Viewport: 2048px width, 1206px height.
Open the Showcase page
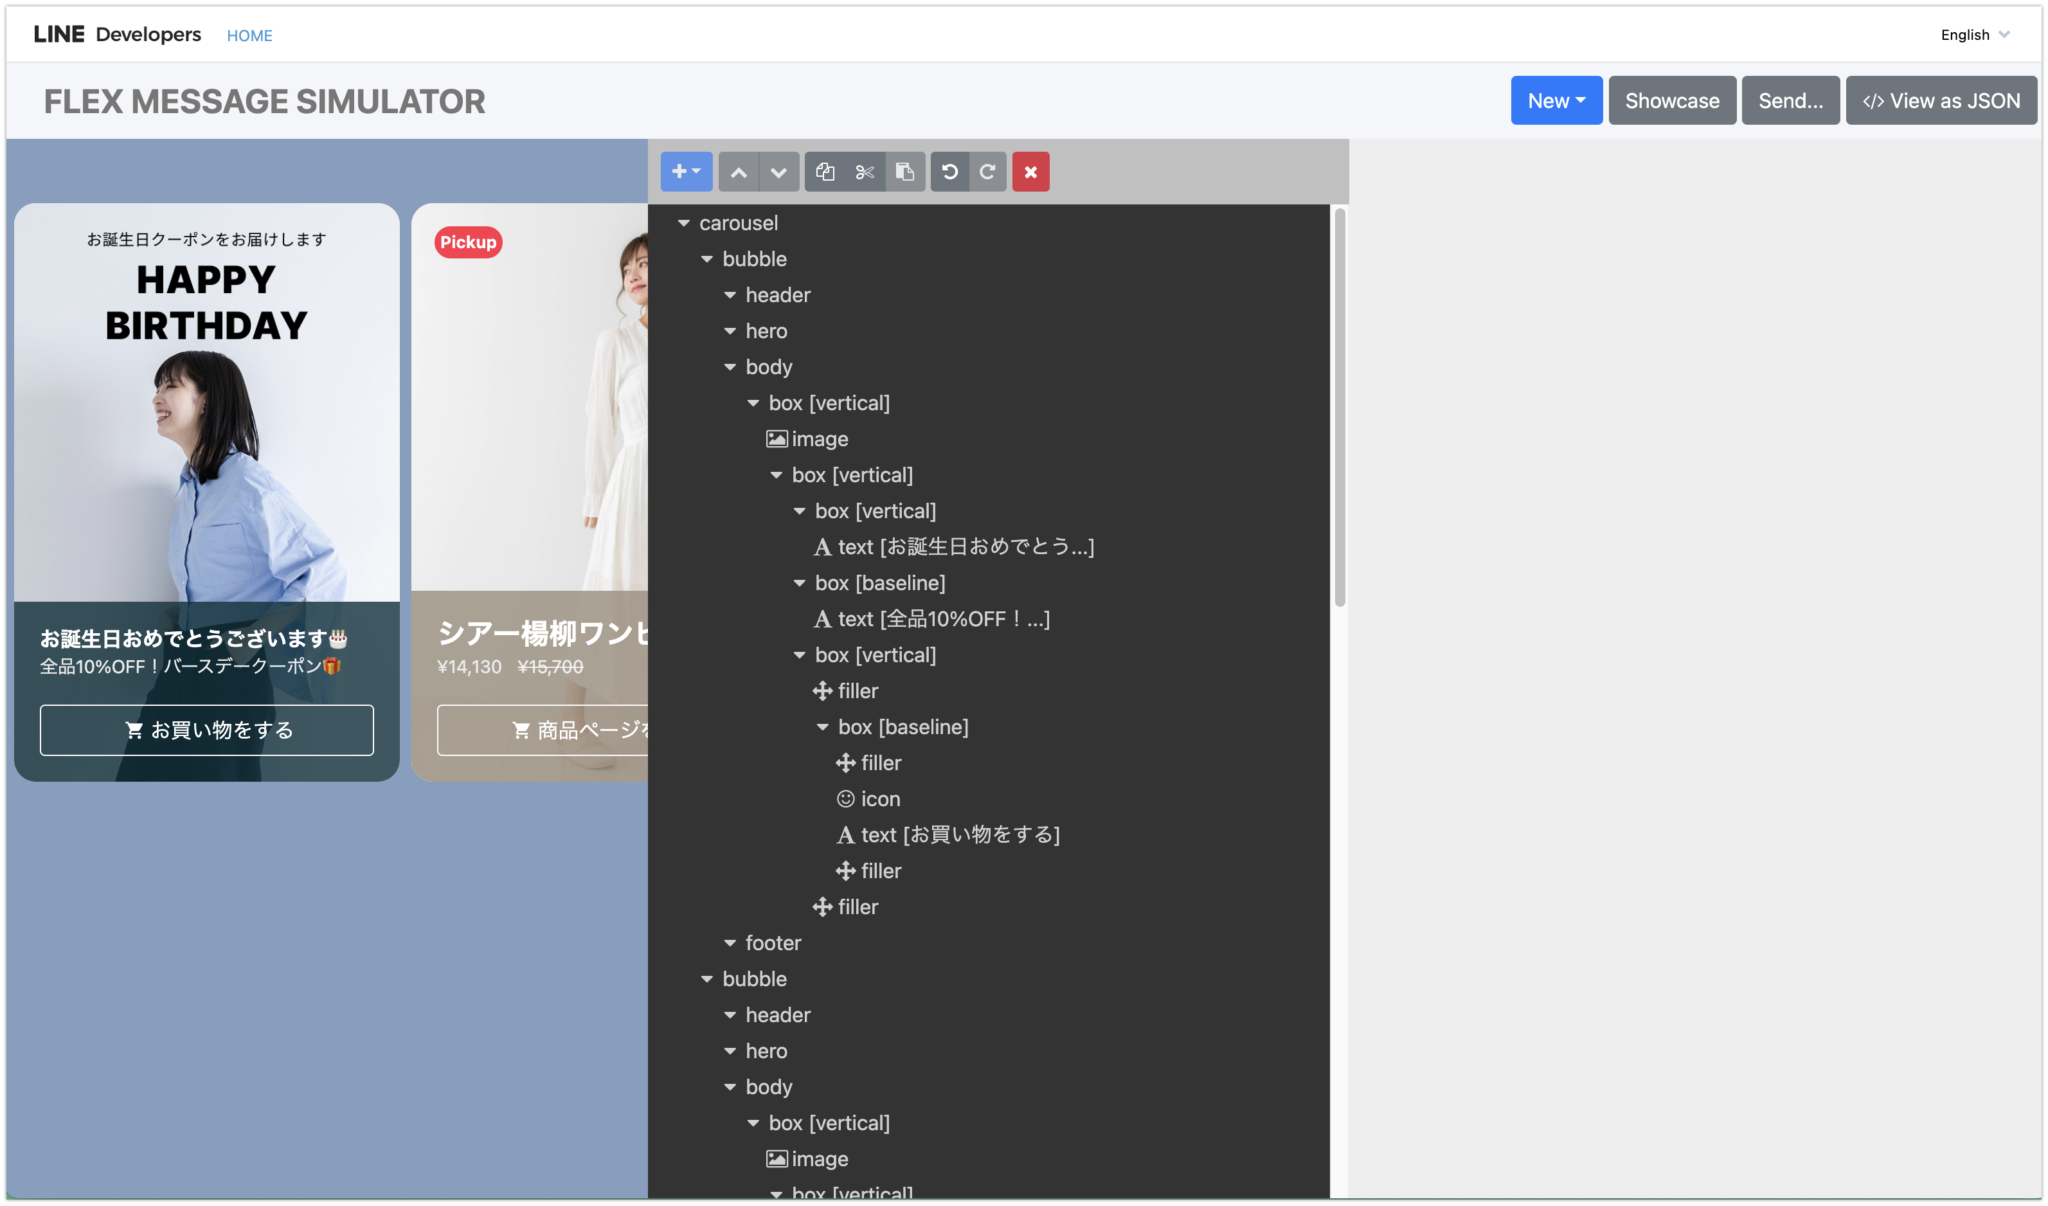pos(1672,100)
